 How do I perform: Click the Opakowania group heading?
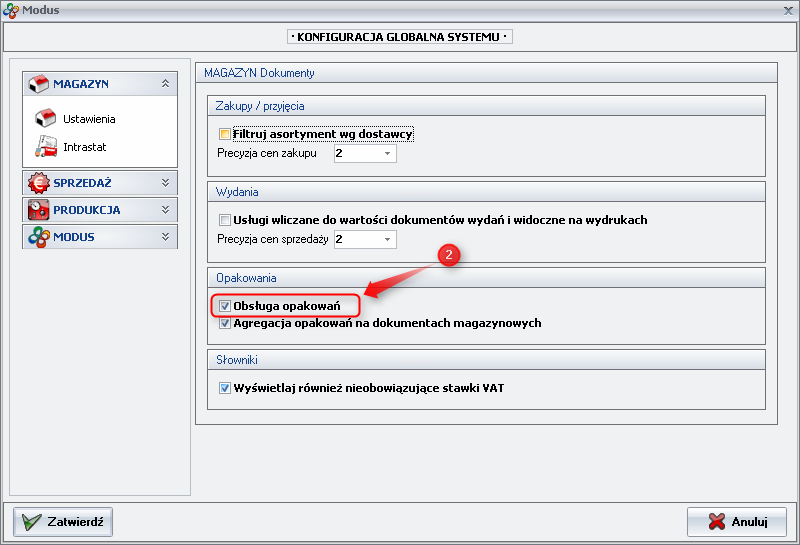[x=246, y=278]
